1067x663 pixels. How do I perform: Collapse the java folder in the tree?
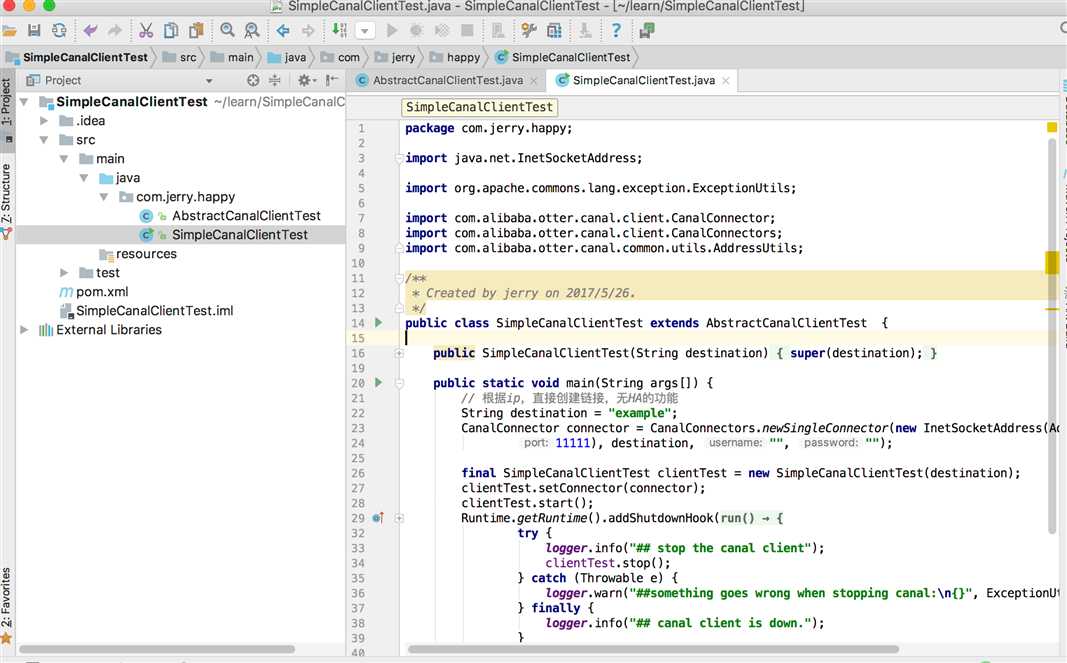point(84,178)
